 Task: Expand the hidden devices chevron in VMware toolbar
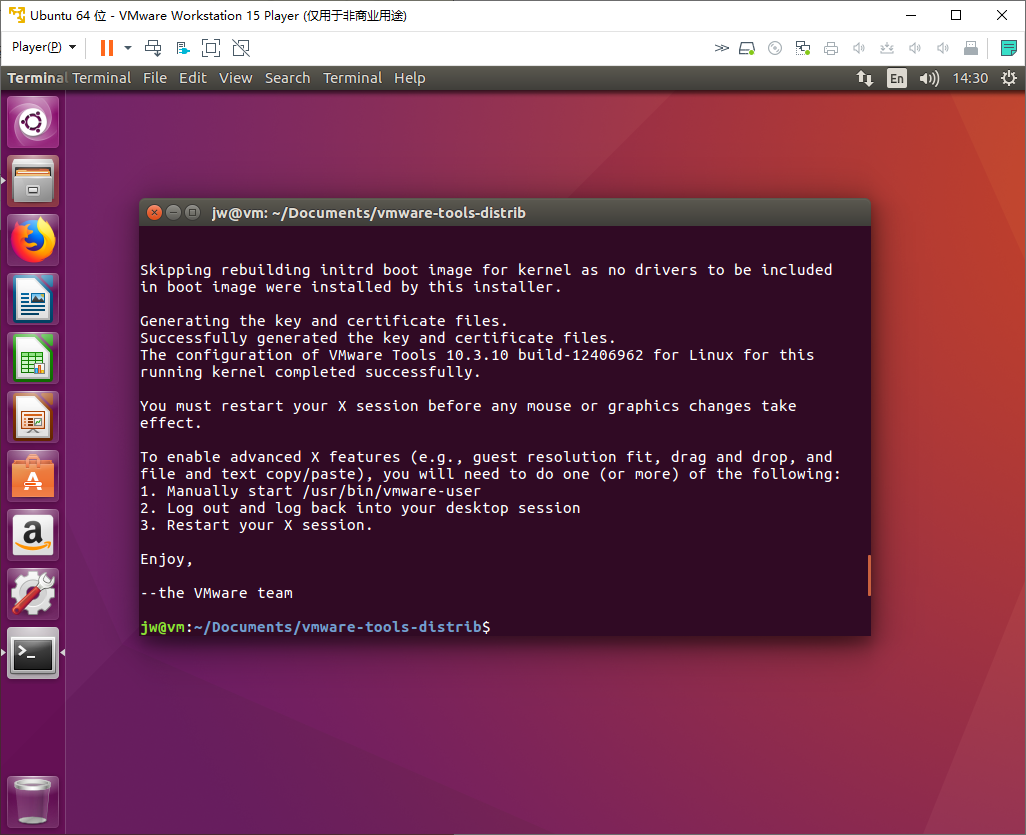[721, 48]
